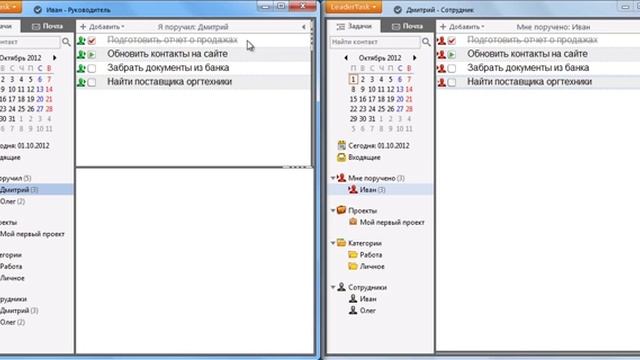Switch to Задачи tab in Dmitry's window
The image size is (640, 360).
pos(354,26)
